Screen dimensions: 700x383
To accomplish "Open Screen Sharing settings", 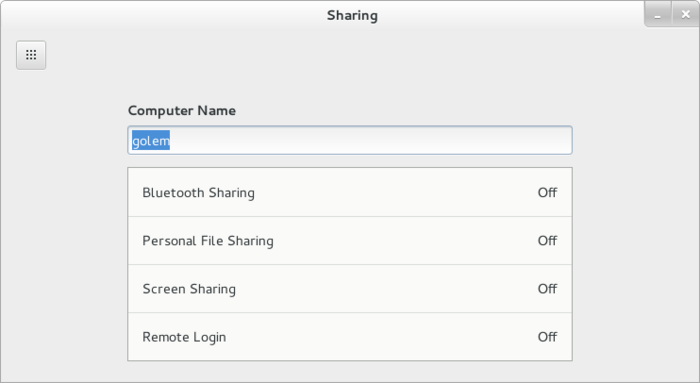I will [x=350, y=289].
